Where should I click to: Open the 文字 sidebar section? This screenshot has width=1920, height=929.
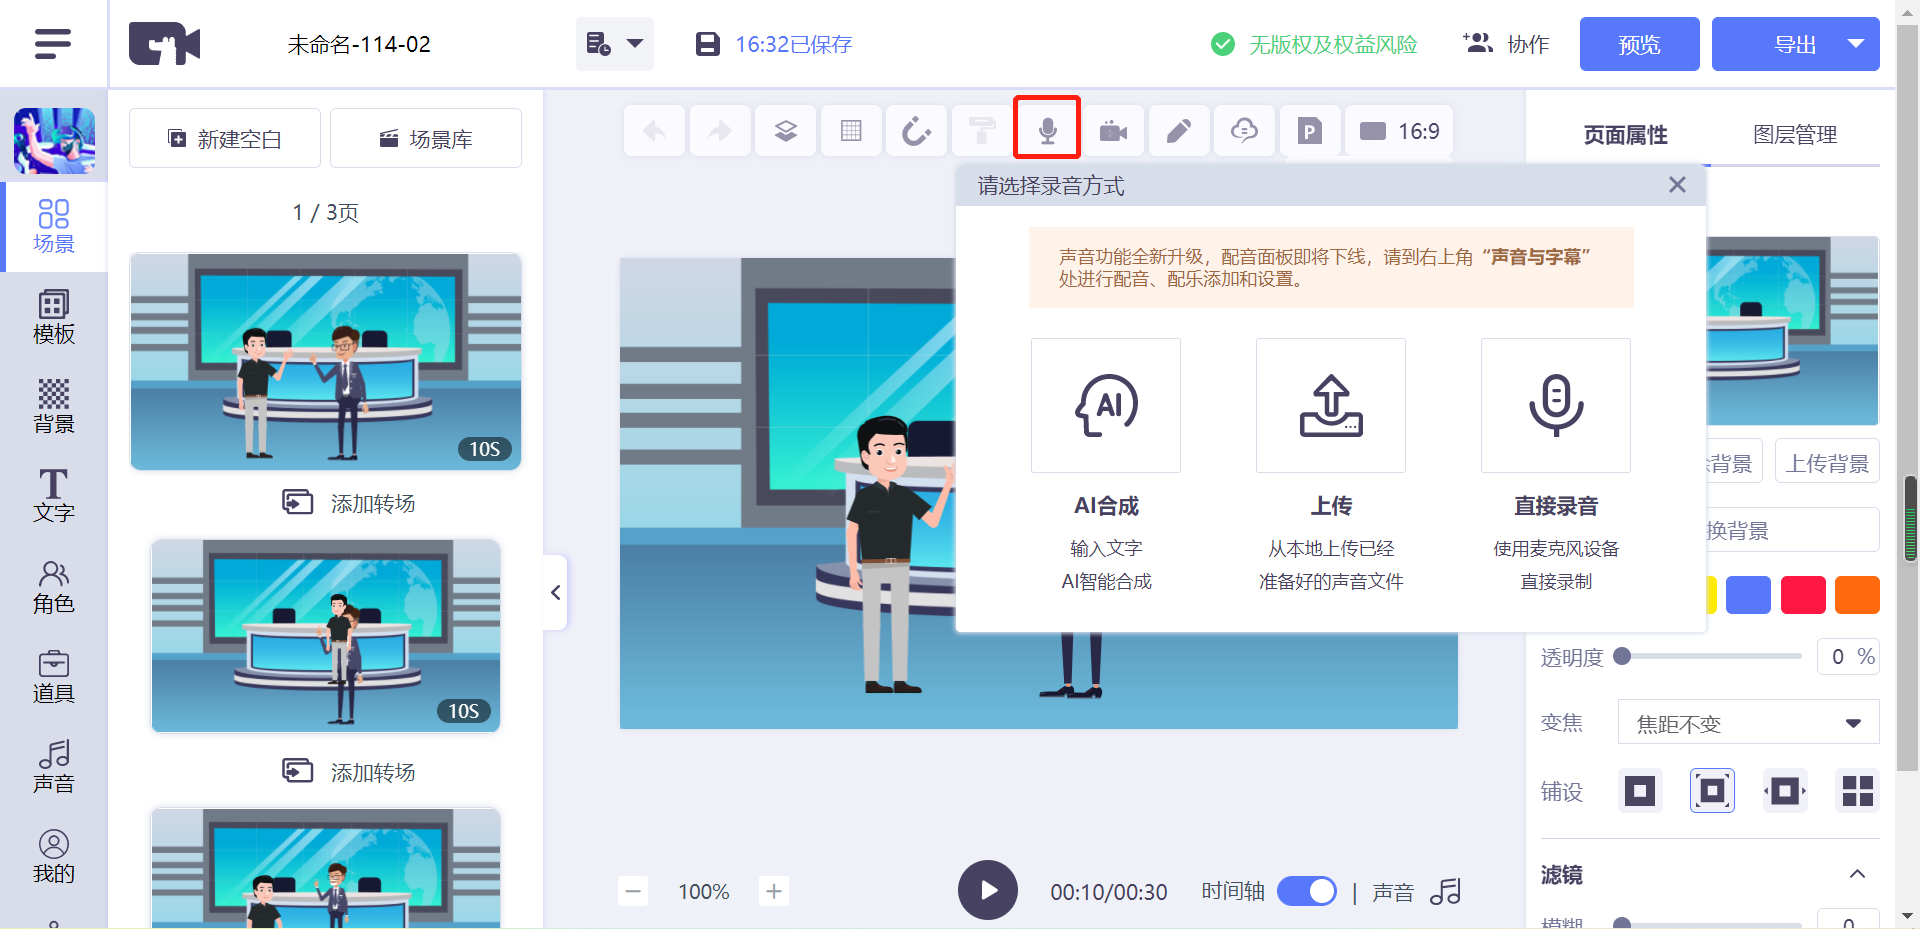(x=54, y=496)
